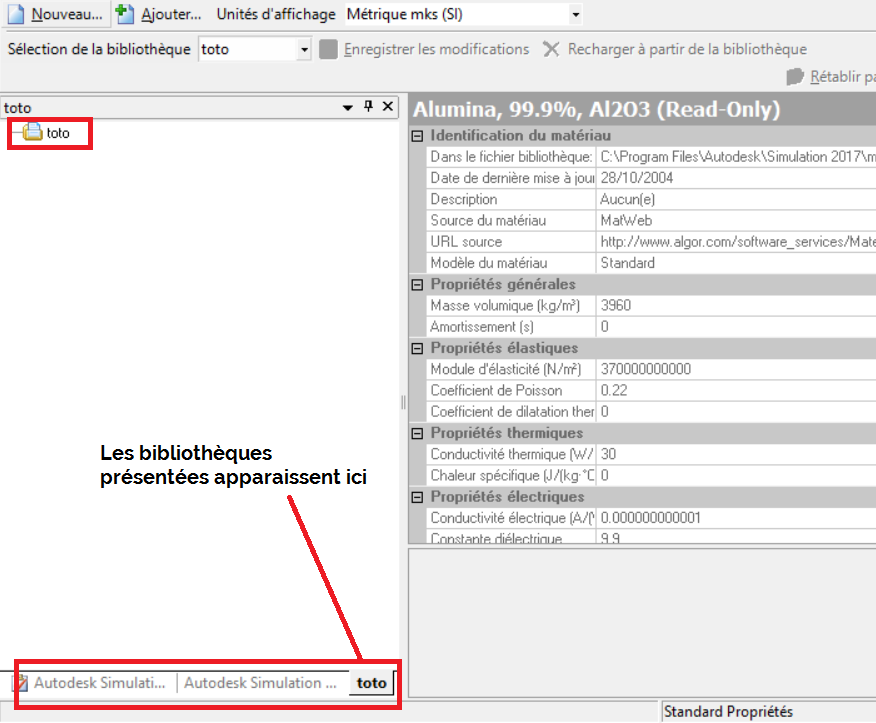Click the Ajouter green plus icon
The image size is (876, 723).
[x=125, y=15]
